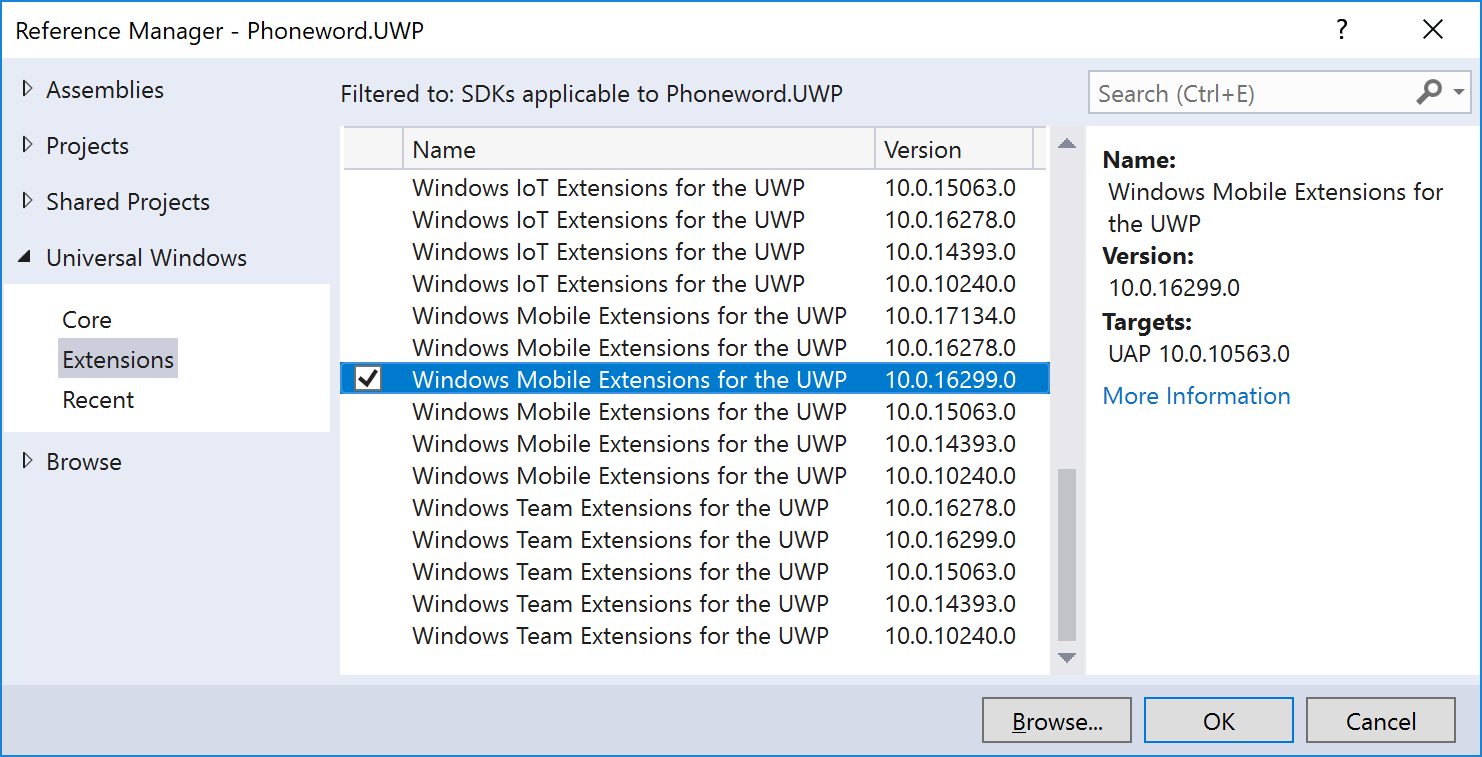
Task: Click the help question mark icon
Action: point(1342,30)
